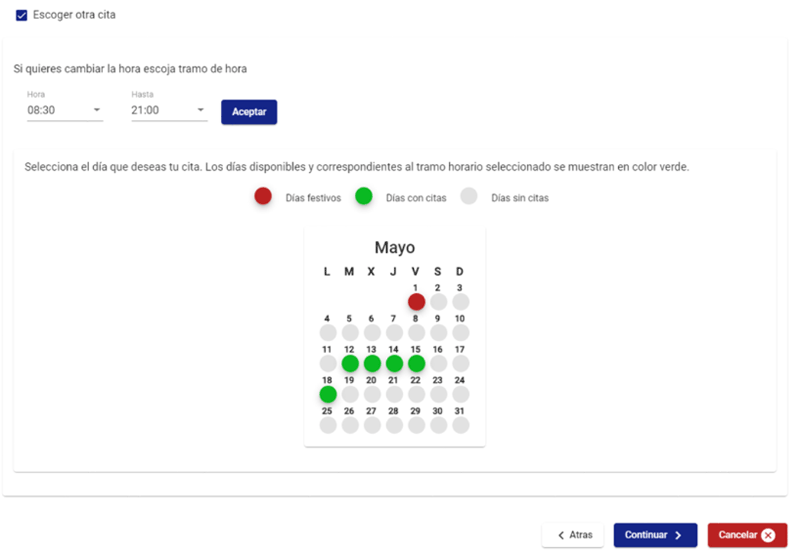Image resolution: width=800 pixels, height=556 pixels.
Task: Click the red Días festivos legend dot
Action: tap(263, 196)
